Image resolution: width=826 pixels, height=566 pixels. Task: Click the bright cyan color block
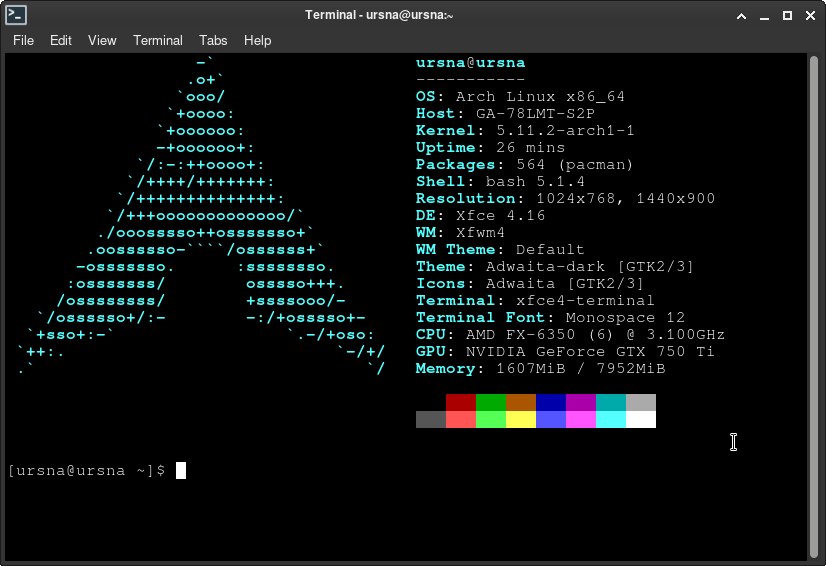click(611, 419)
